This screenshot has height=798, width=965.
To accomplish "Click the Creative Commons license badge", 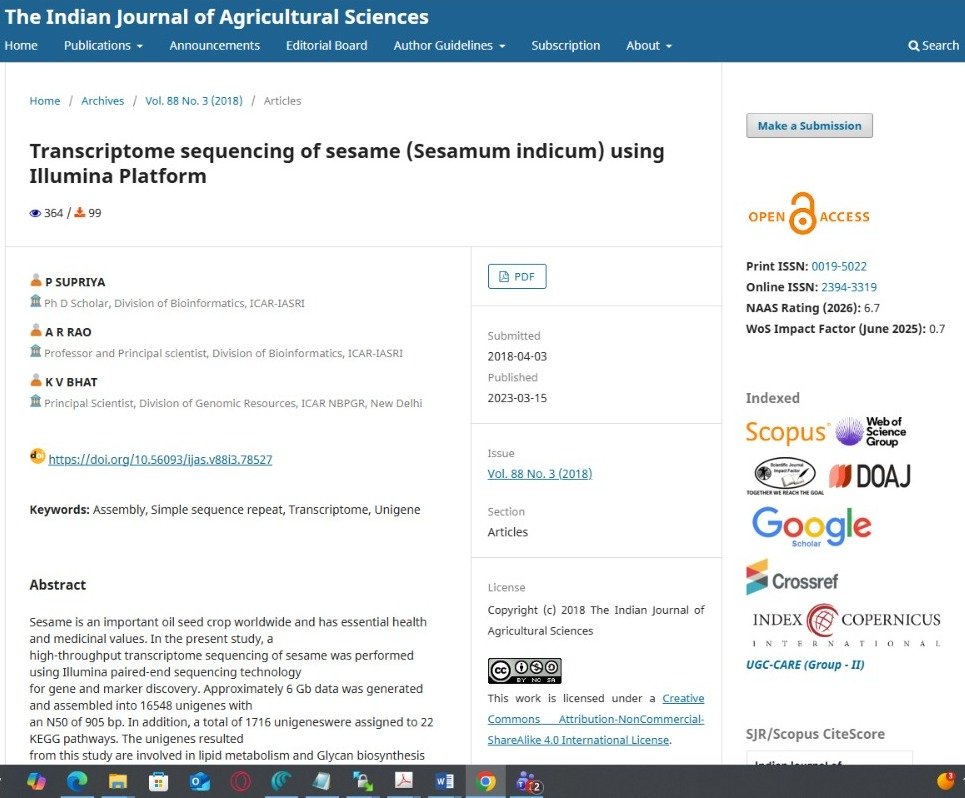I will (x=524, y=670).
